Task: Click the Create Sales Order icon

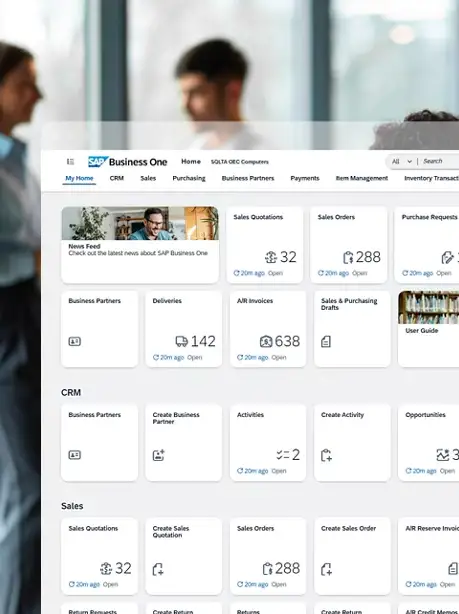Action: tap(326, 569)
